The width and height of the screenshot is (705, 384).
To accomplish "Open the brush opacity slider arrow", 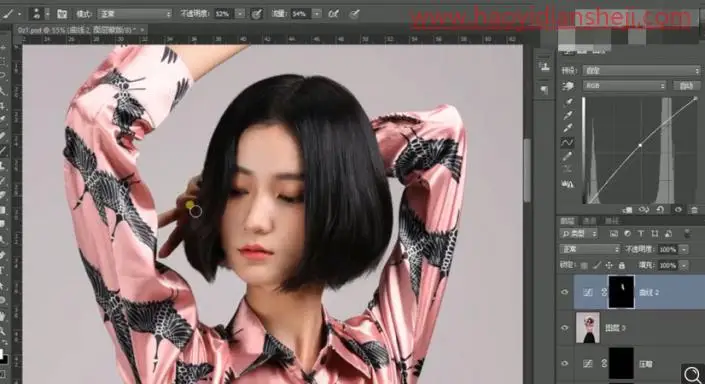I will (241, 14).
